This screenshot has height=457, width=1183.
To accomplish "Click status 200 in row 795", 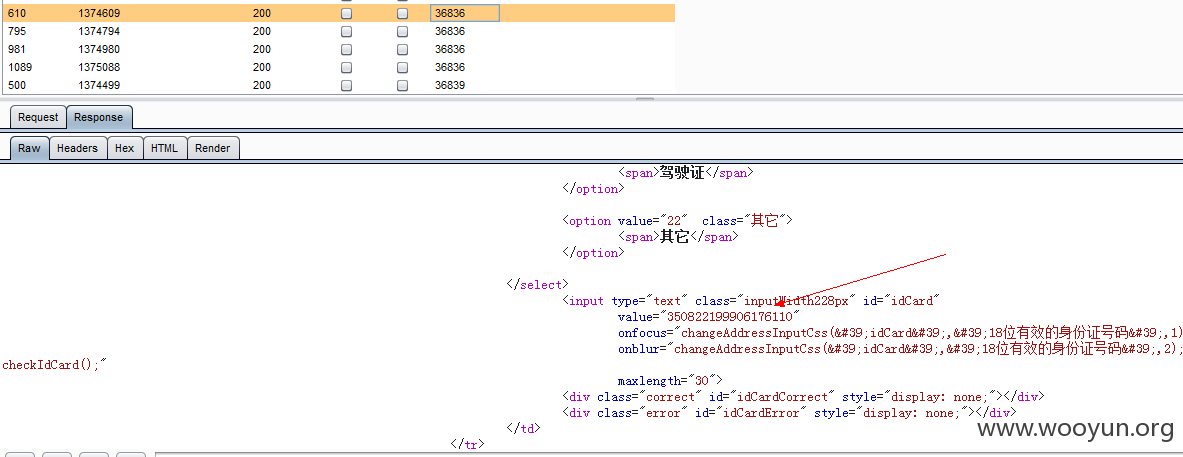I will pos(262,32).
